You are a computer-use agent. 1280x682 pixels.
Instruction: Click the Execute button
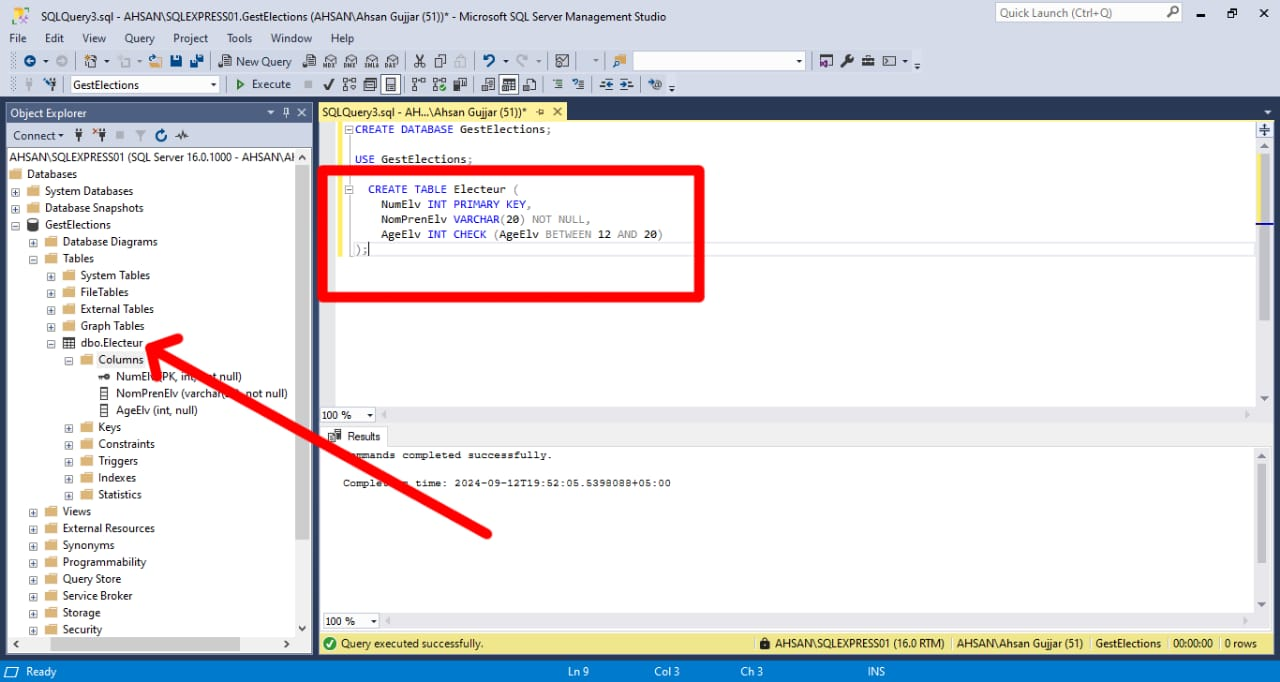pos(263,84)
